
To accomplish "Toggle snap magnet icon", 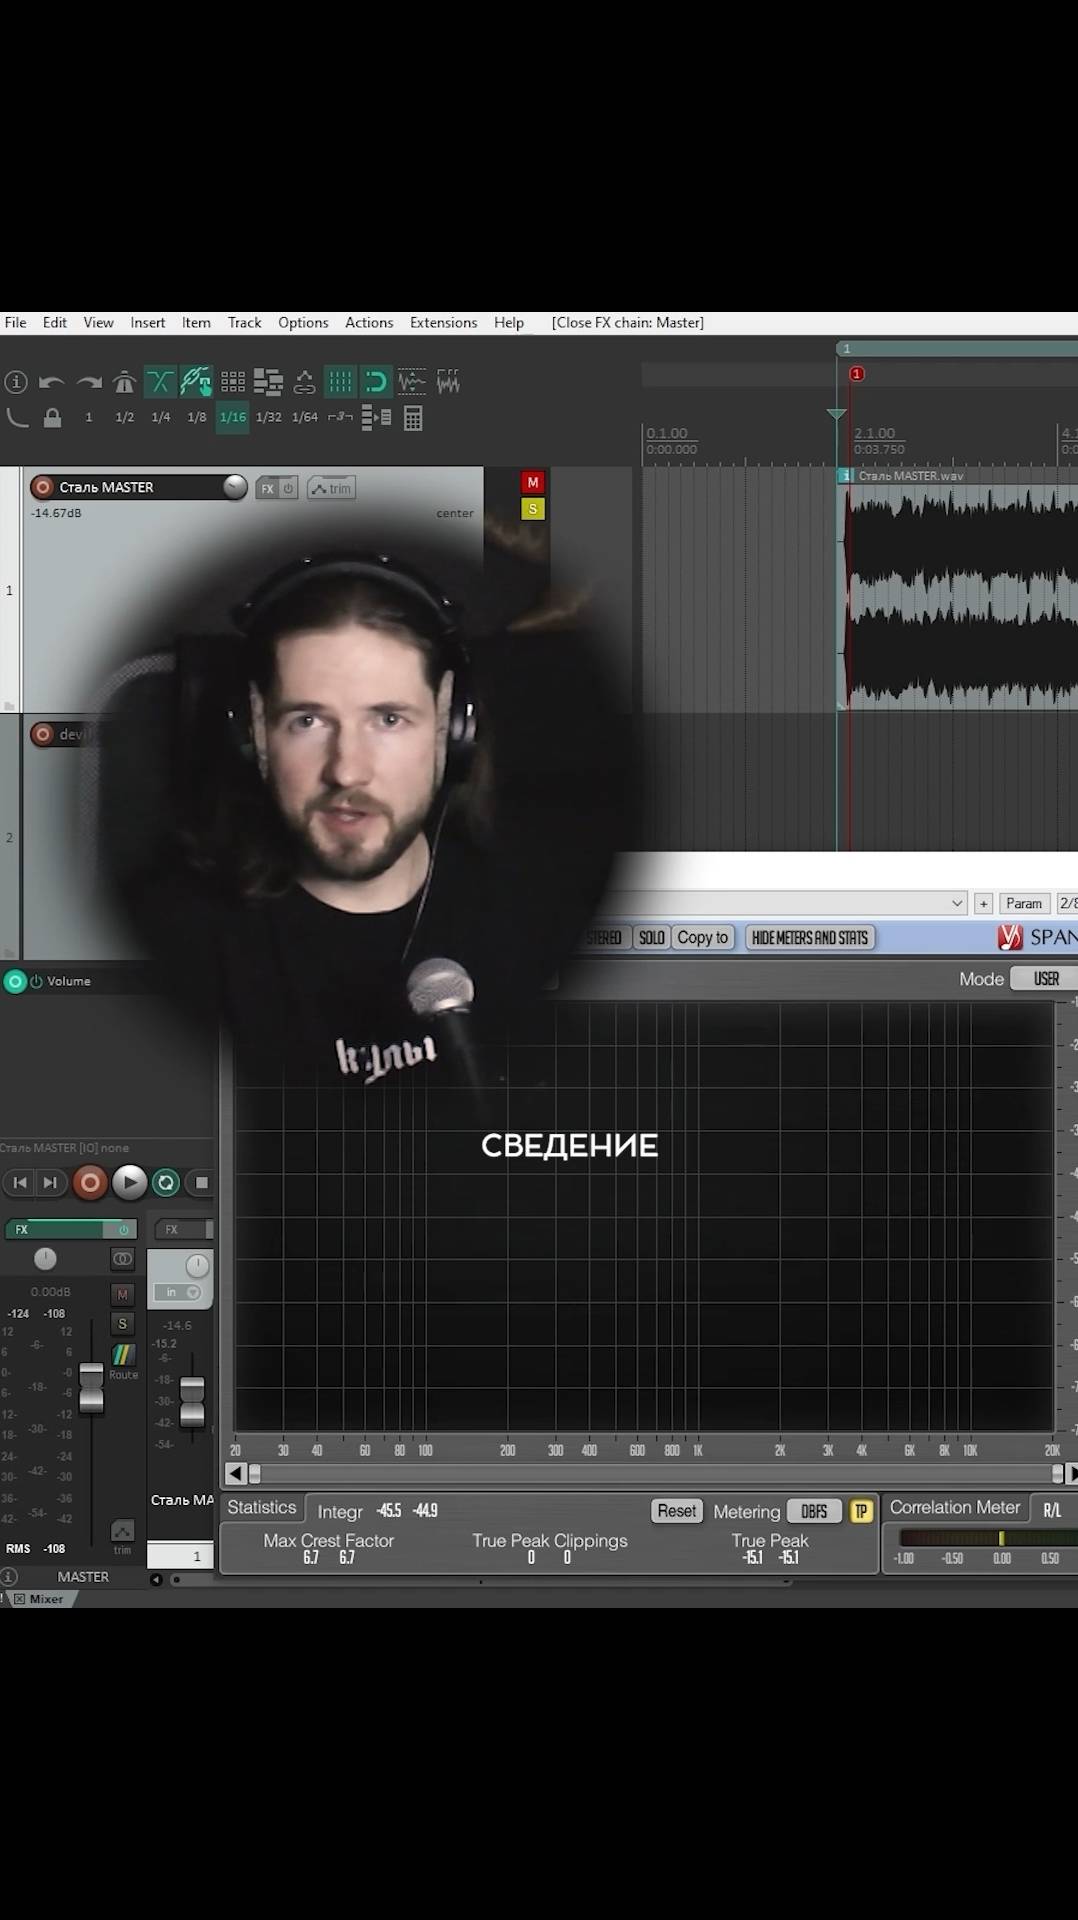I will tap(376, 381).
